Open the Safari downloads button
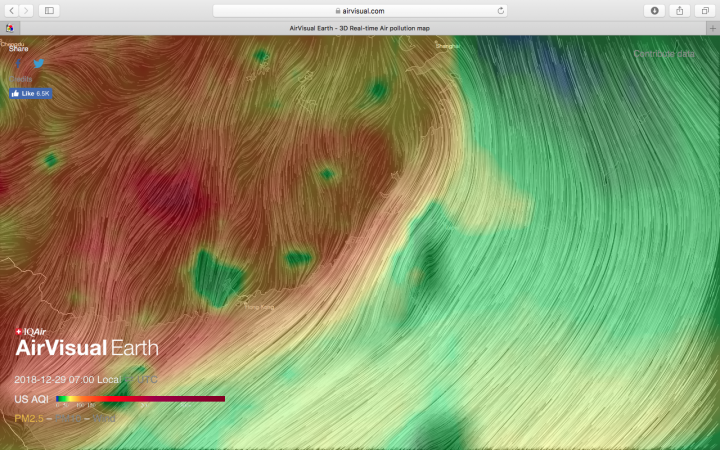 pyautogui.click(x=654, y=11)
